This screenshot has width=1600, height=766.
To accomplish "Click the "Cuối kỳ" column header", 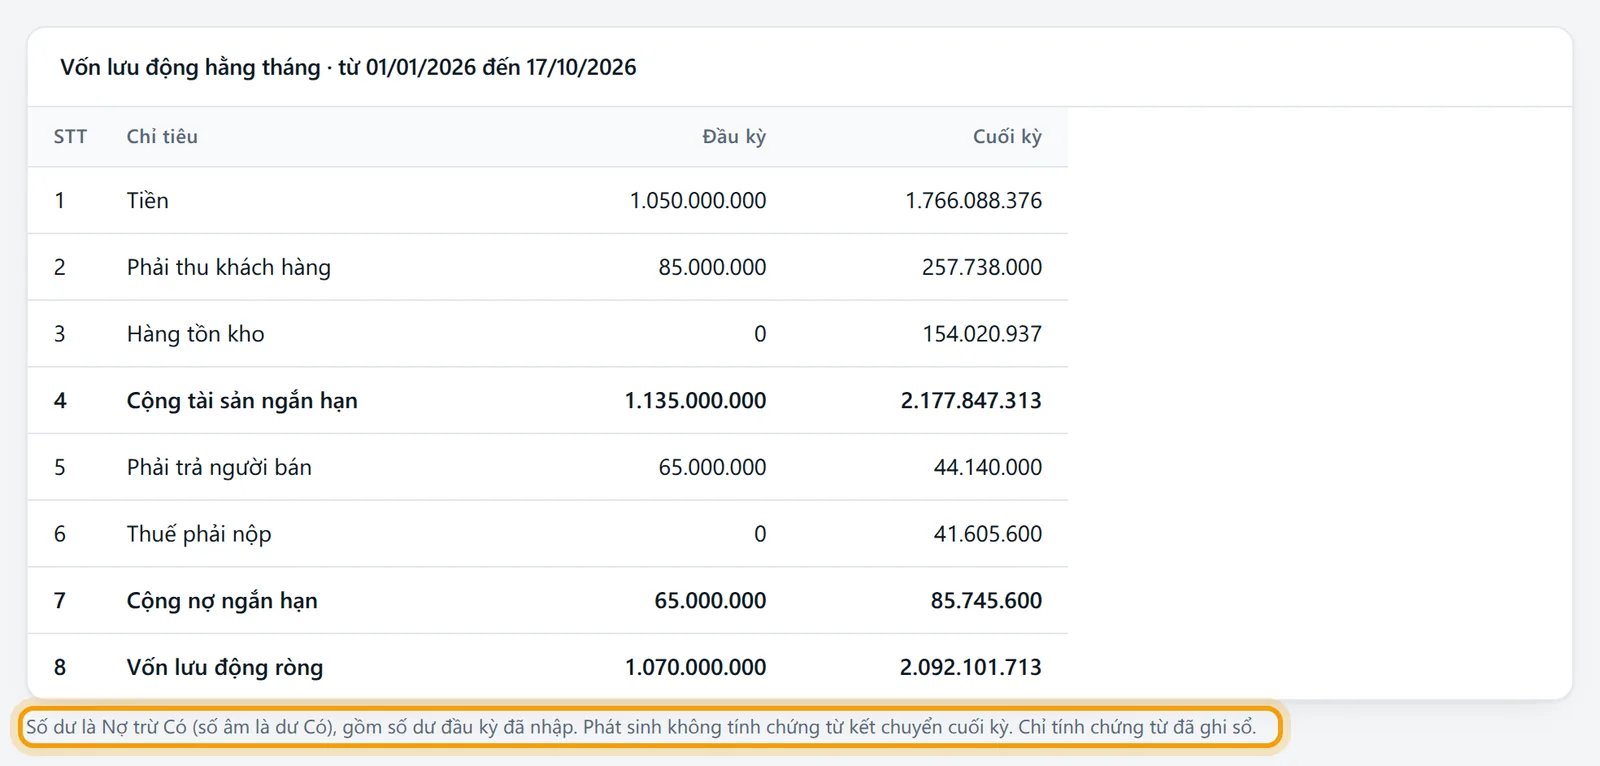I will pyautogui.click(x=1007, y=137).
